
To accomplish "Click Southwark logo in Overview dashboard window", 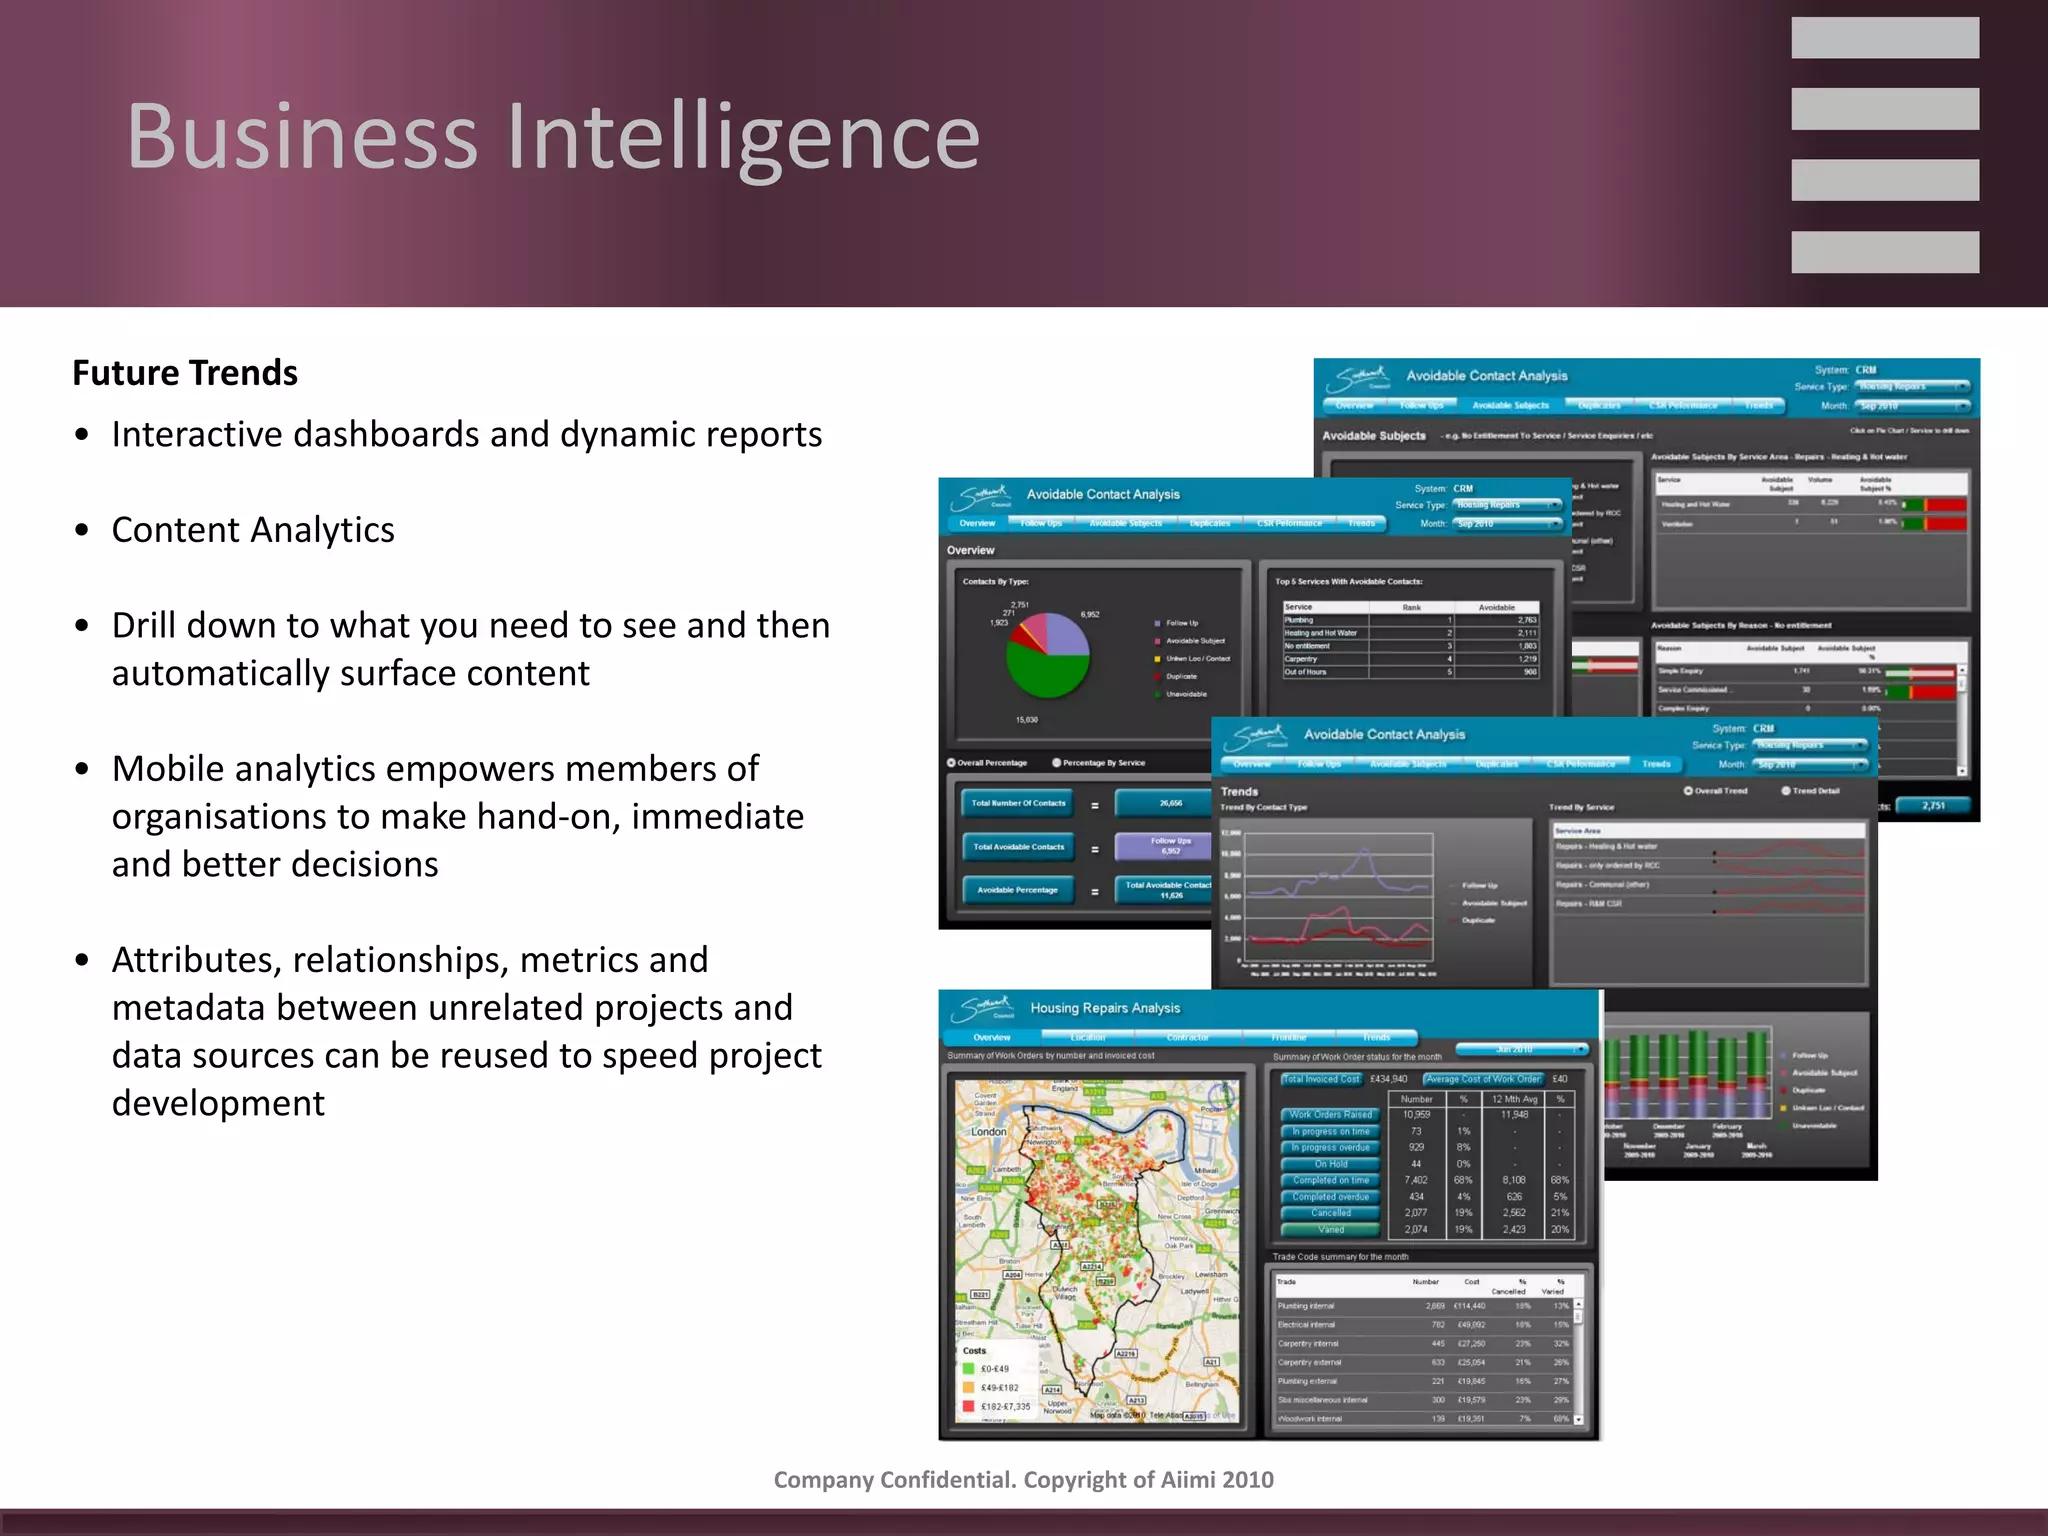I will point(981,495).
